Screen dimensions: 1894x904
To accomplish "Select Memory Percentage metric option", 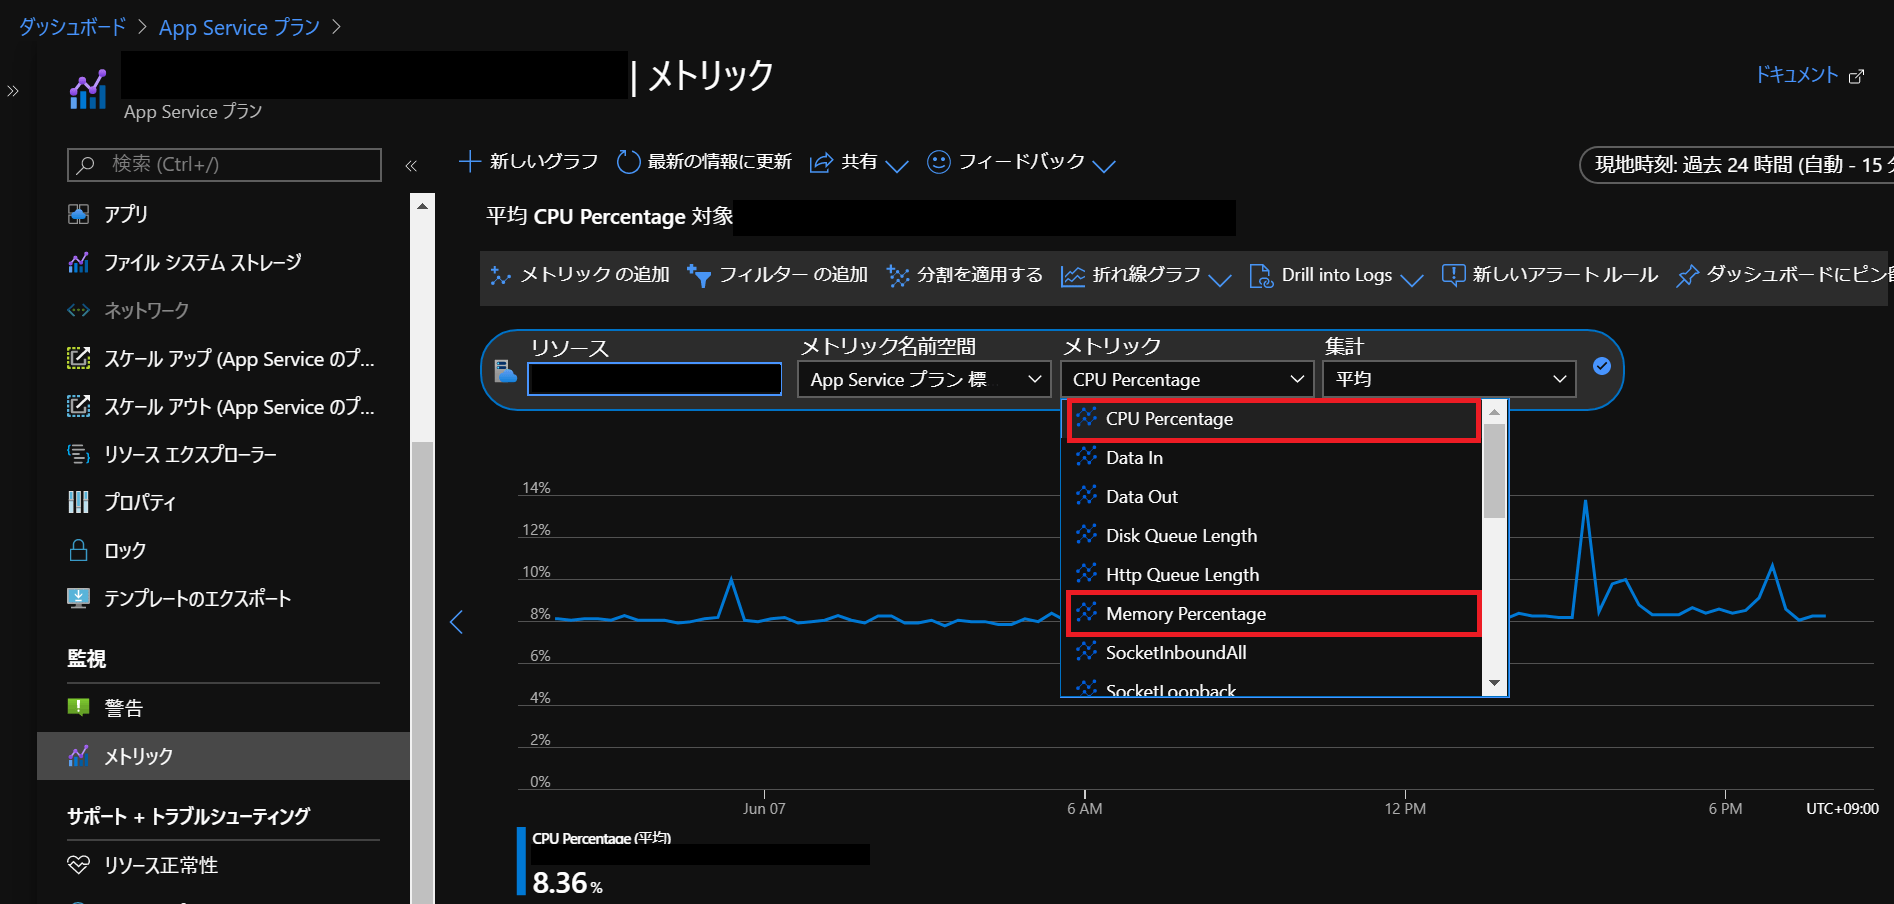I will (1273, 614).
